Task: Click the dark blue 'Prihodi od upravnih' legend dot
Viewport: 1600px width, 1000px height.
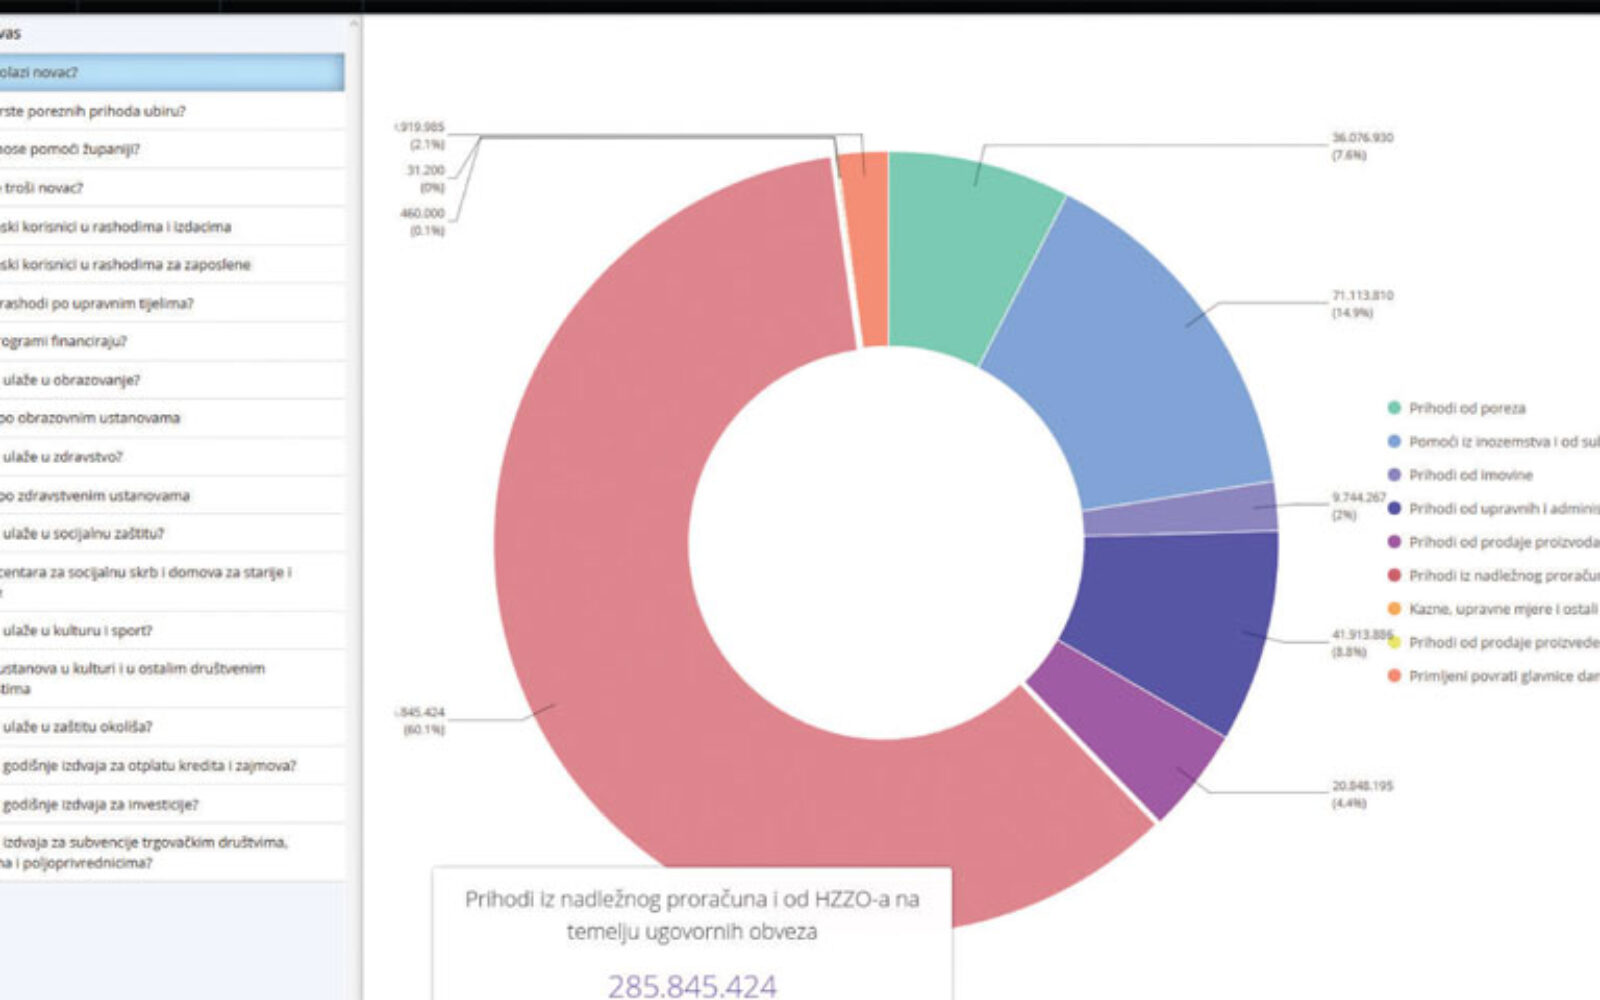Action: click(x=1394, y=509)
